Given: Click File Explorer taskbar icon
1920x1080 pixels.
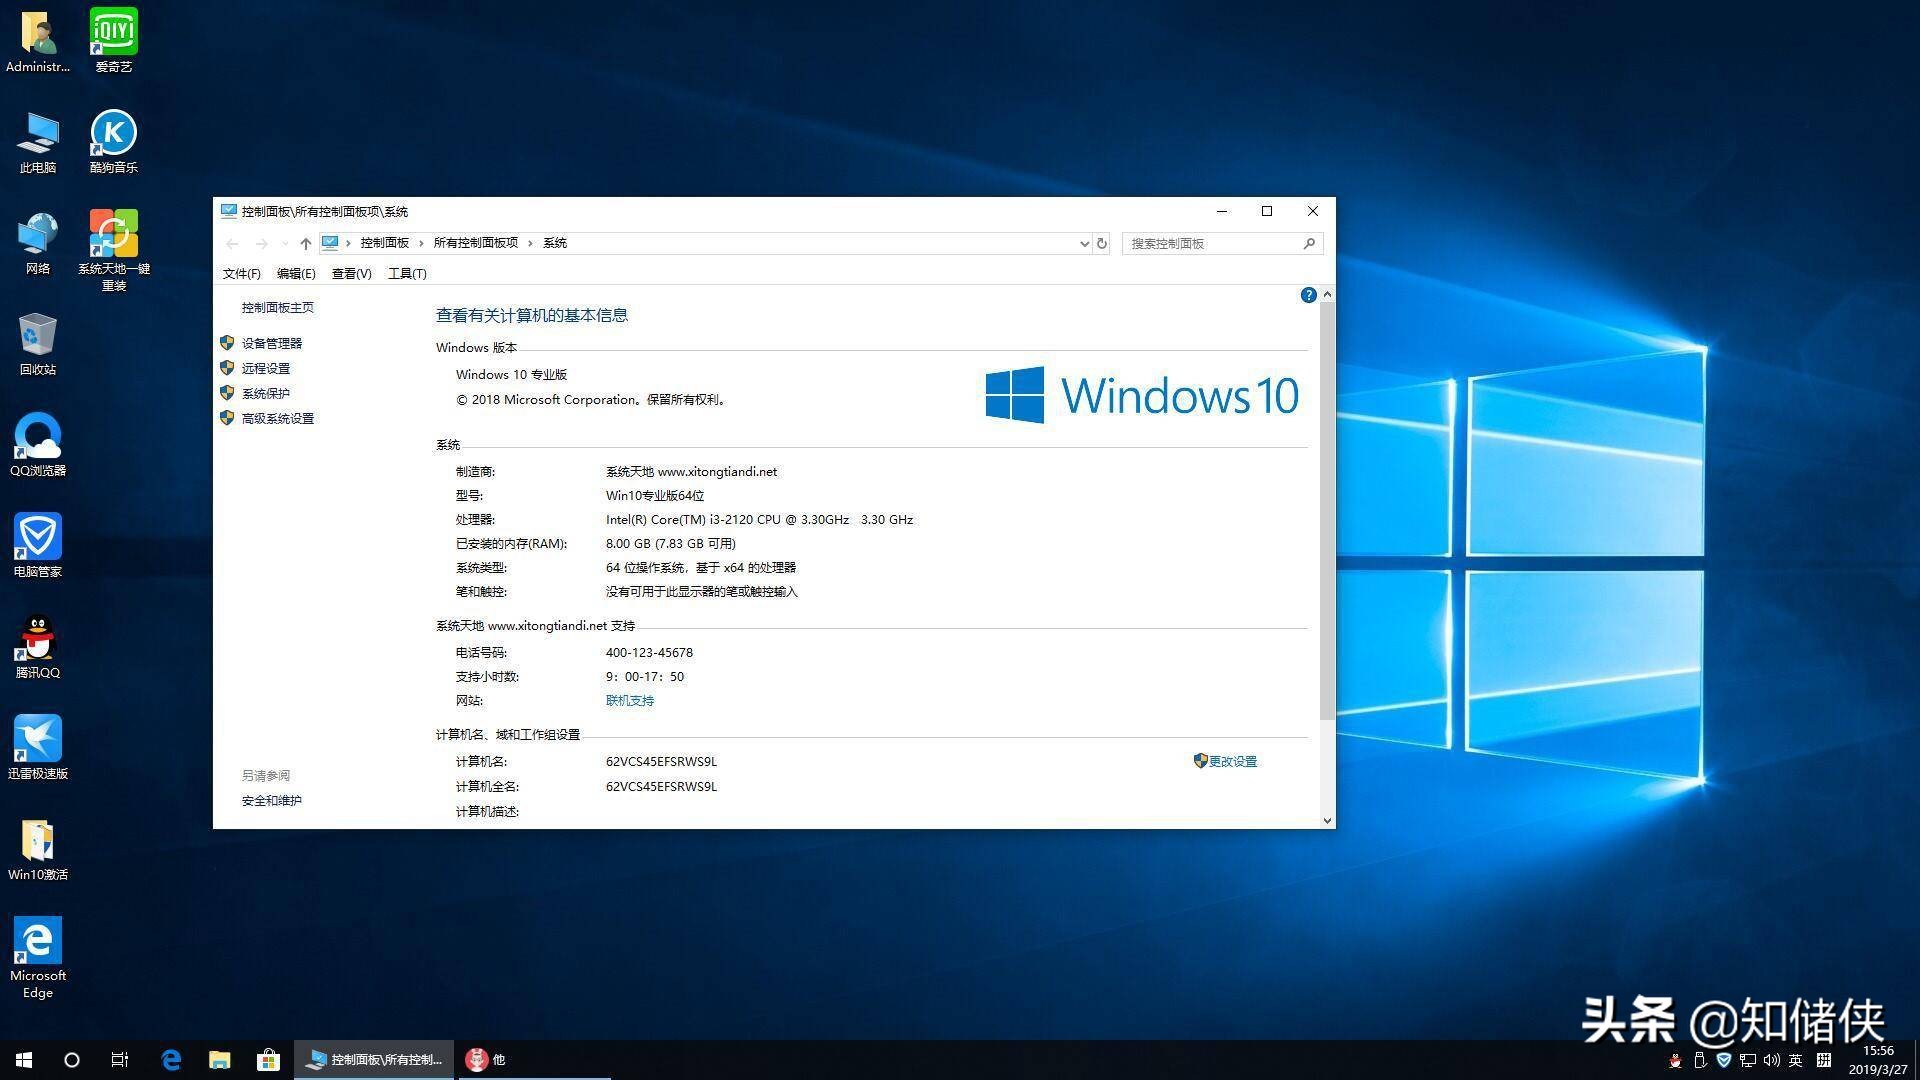Looking at the screenshot, I should pyautogui.click(x=219, y=1060).
